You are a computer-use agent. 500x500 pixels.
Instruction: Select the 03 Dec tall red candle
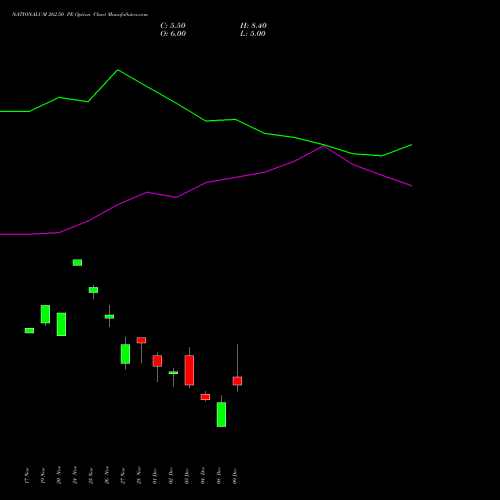189,370
